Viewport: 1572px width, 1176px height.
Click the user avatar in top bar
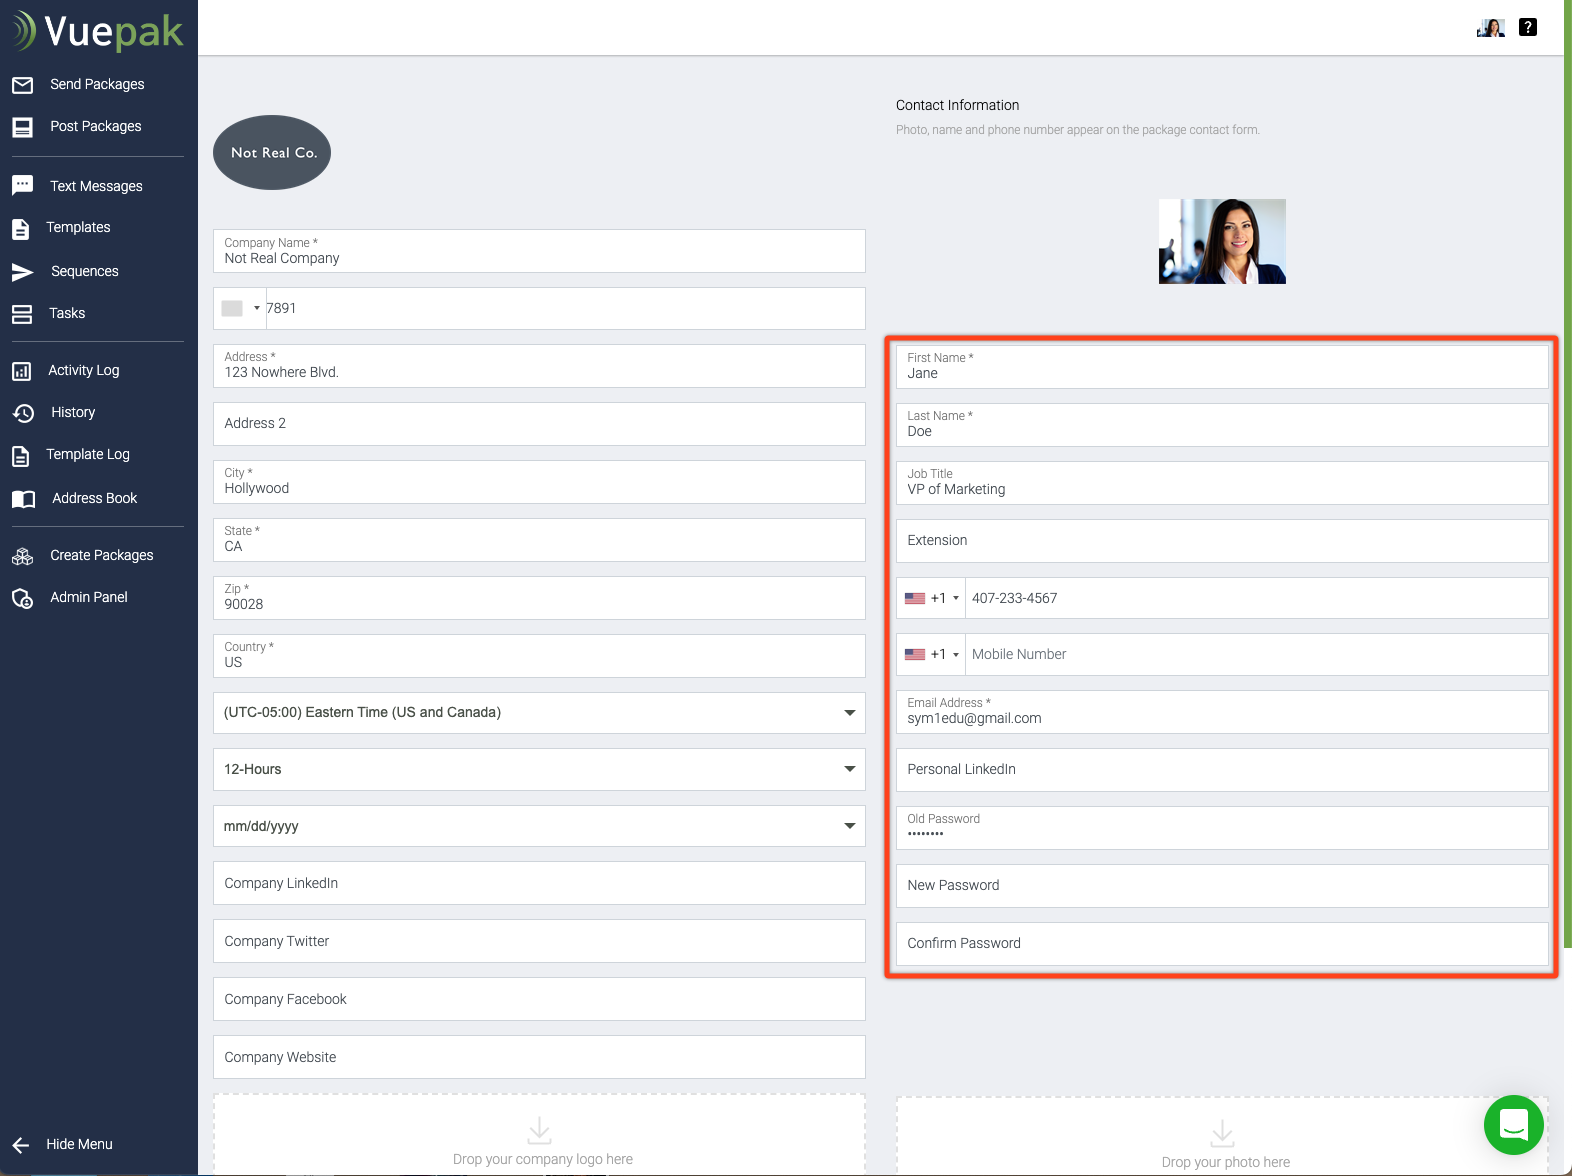coord(1490,28)
